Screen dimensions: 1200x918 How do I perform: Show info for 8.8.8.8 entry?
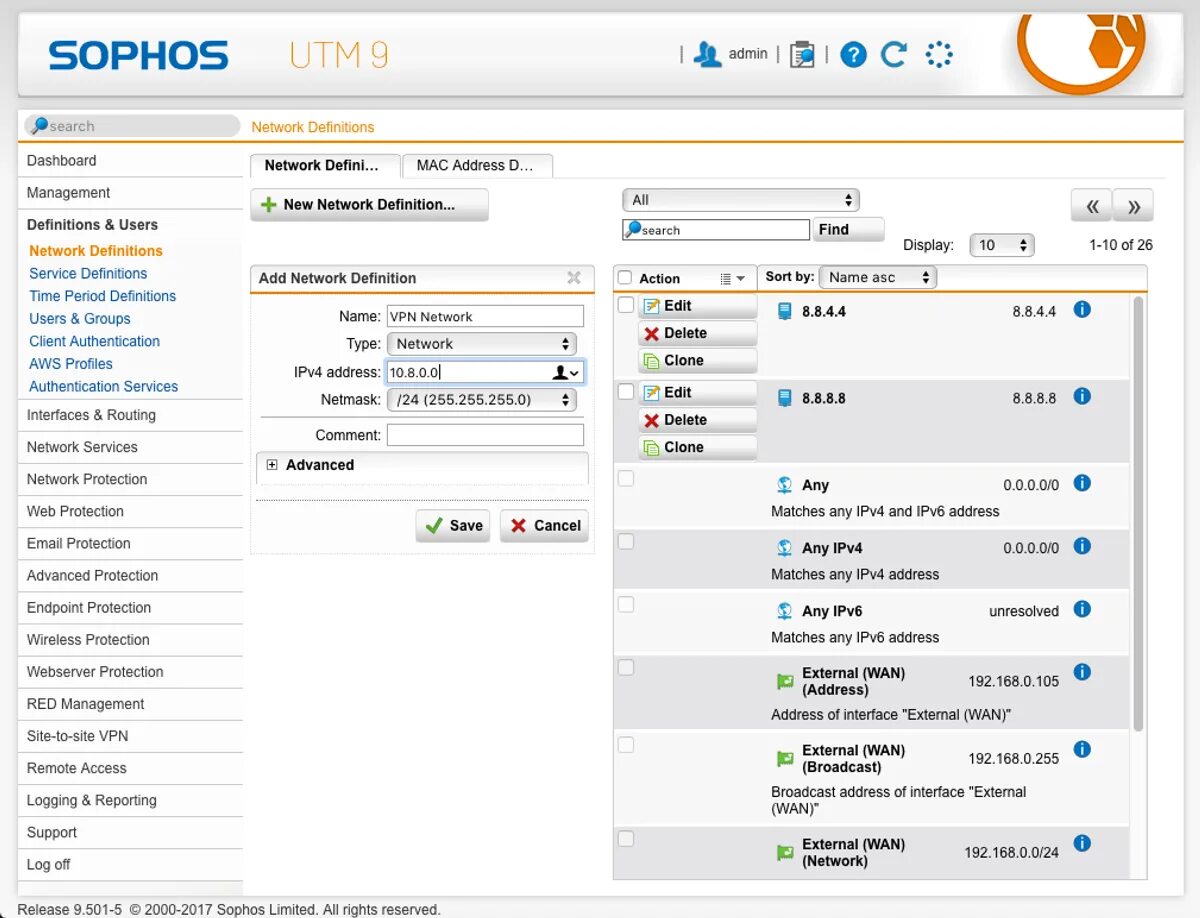pyautogui.click(x=1081, y=396)
